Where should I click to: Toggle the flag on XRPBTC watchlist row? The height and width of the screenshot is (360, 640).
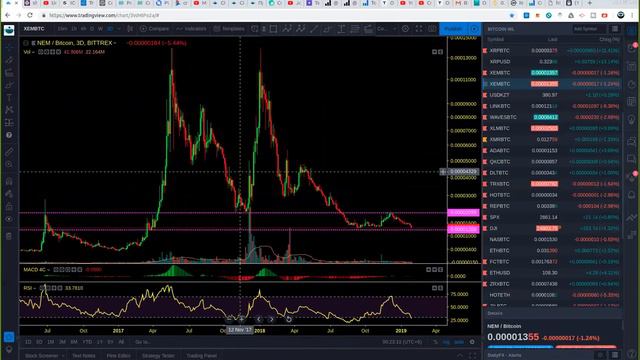click(x=485, y=51)
